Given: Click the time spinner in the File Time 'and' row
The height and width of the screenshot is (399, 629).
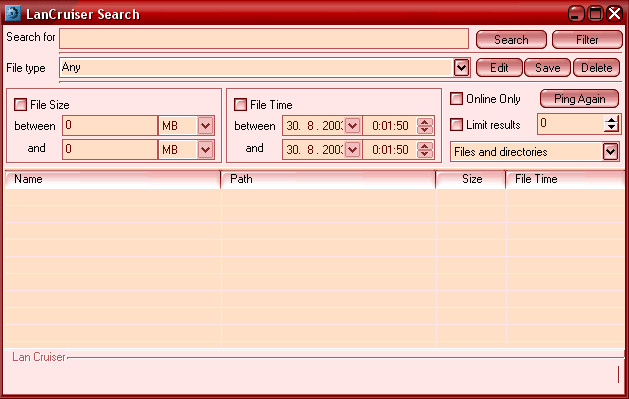Looking at the screenshot, I should tap(425, 150).
